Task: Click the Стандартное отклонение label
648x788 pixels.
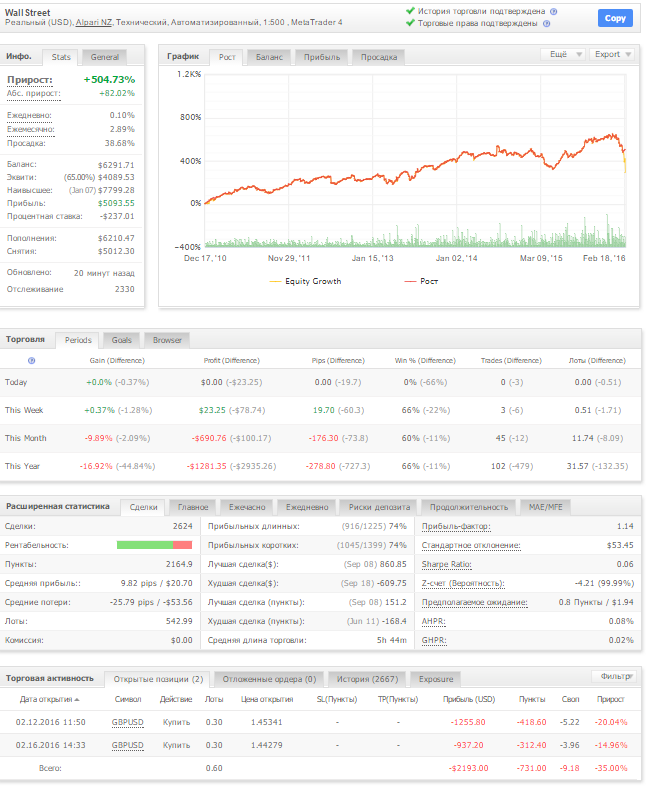Action: 471,546
